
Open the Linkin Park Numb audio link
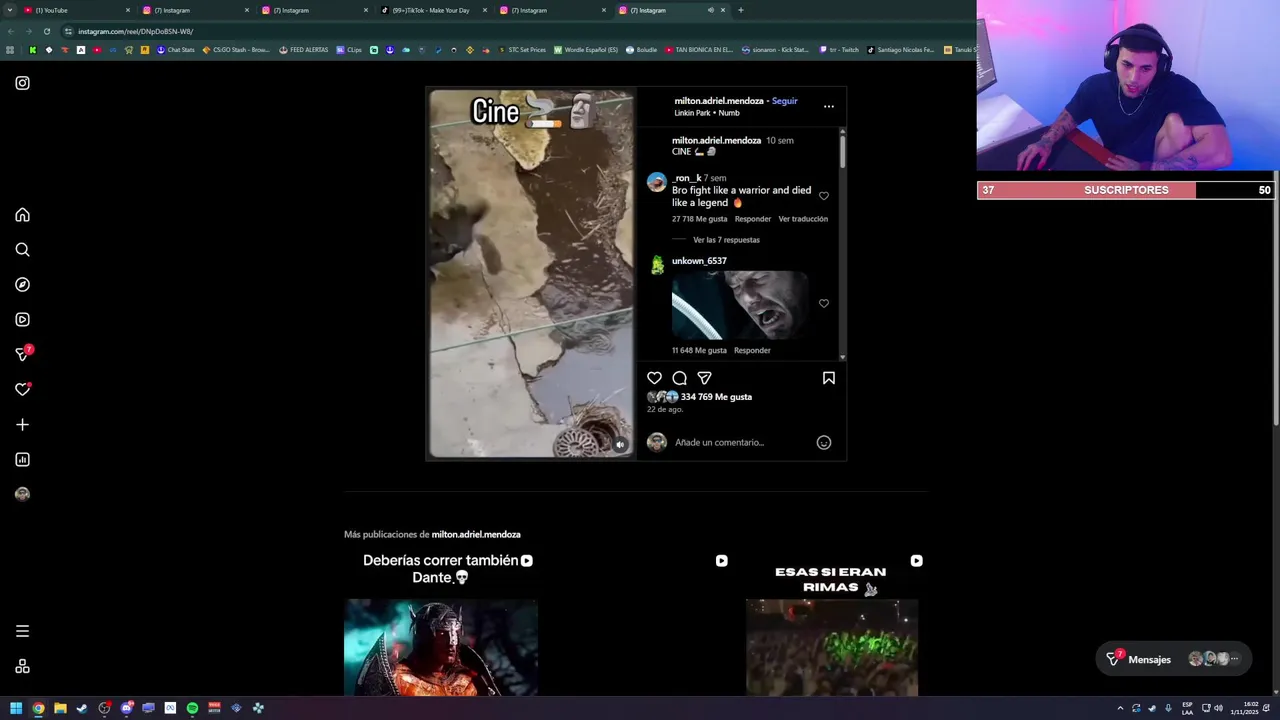(x=707, y=113)
